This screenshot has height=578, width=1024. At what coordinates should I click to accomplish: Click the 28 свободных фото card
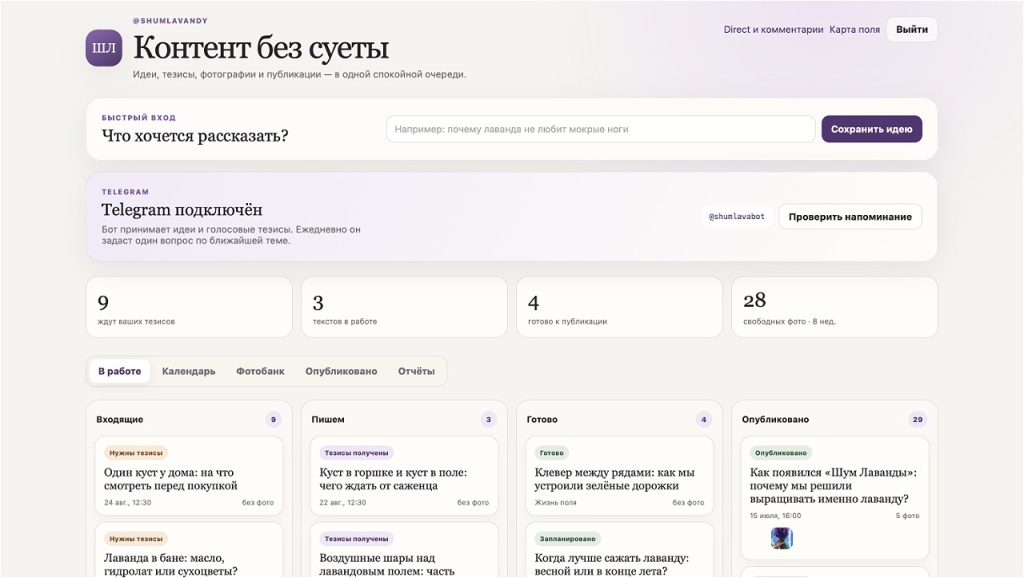click(835, 307)
